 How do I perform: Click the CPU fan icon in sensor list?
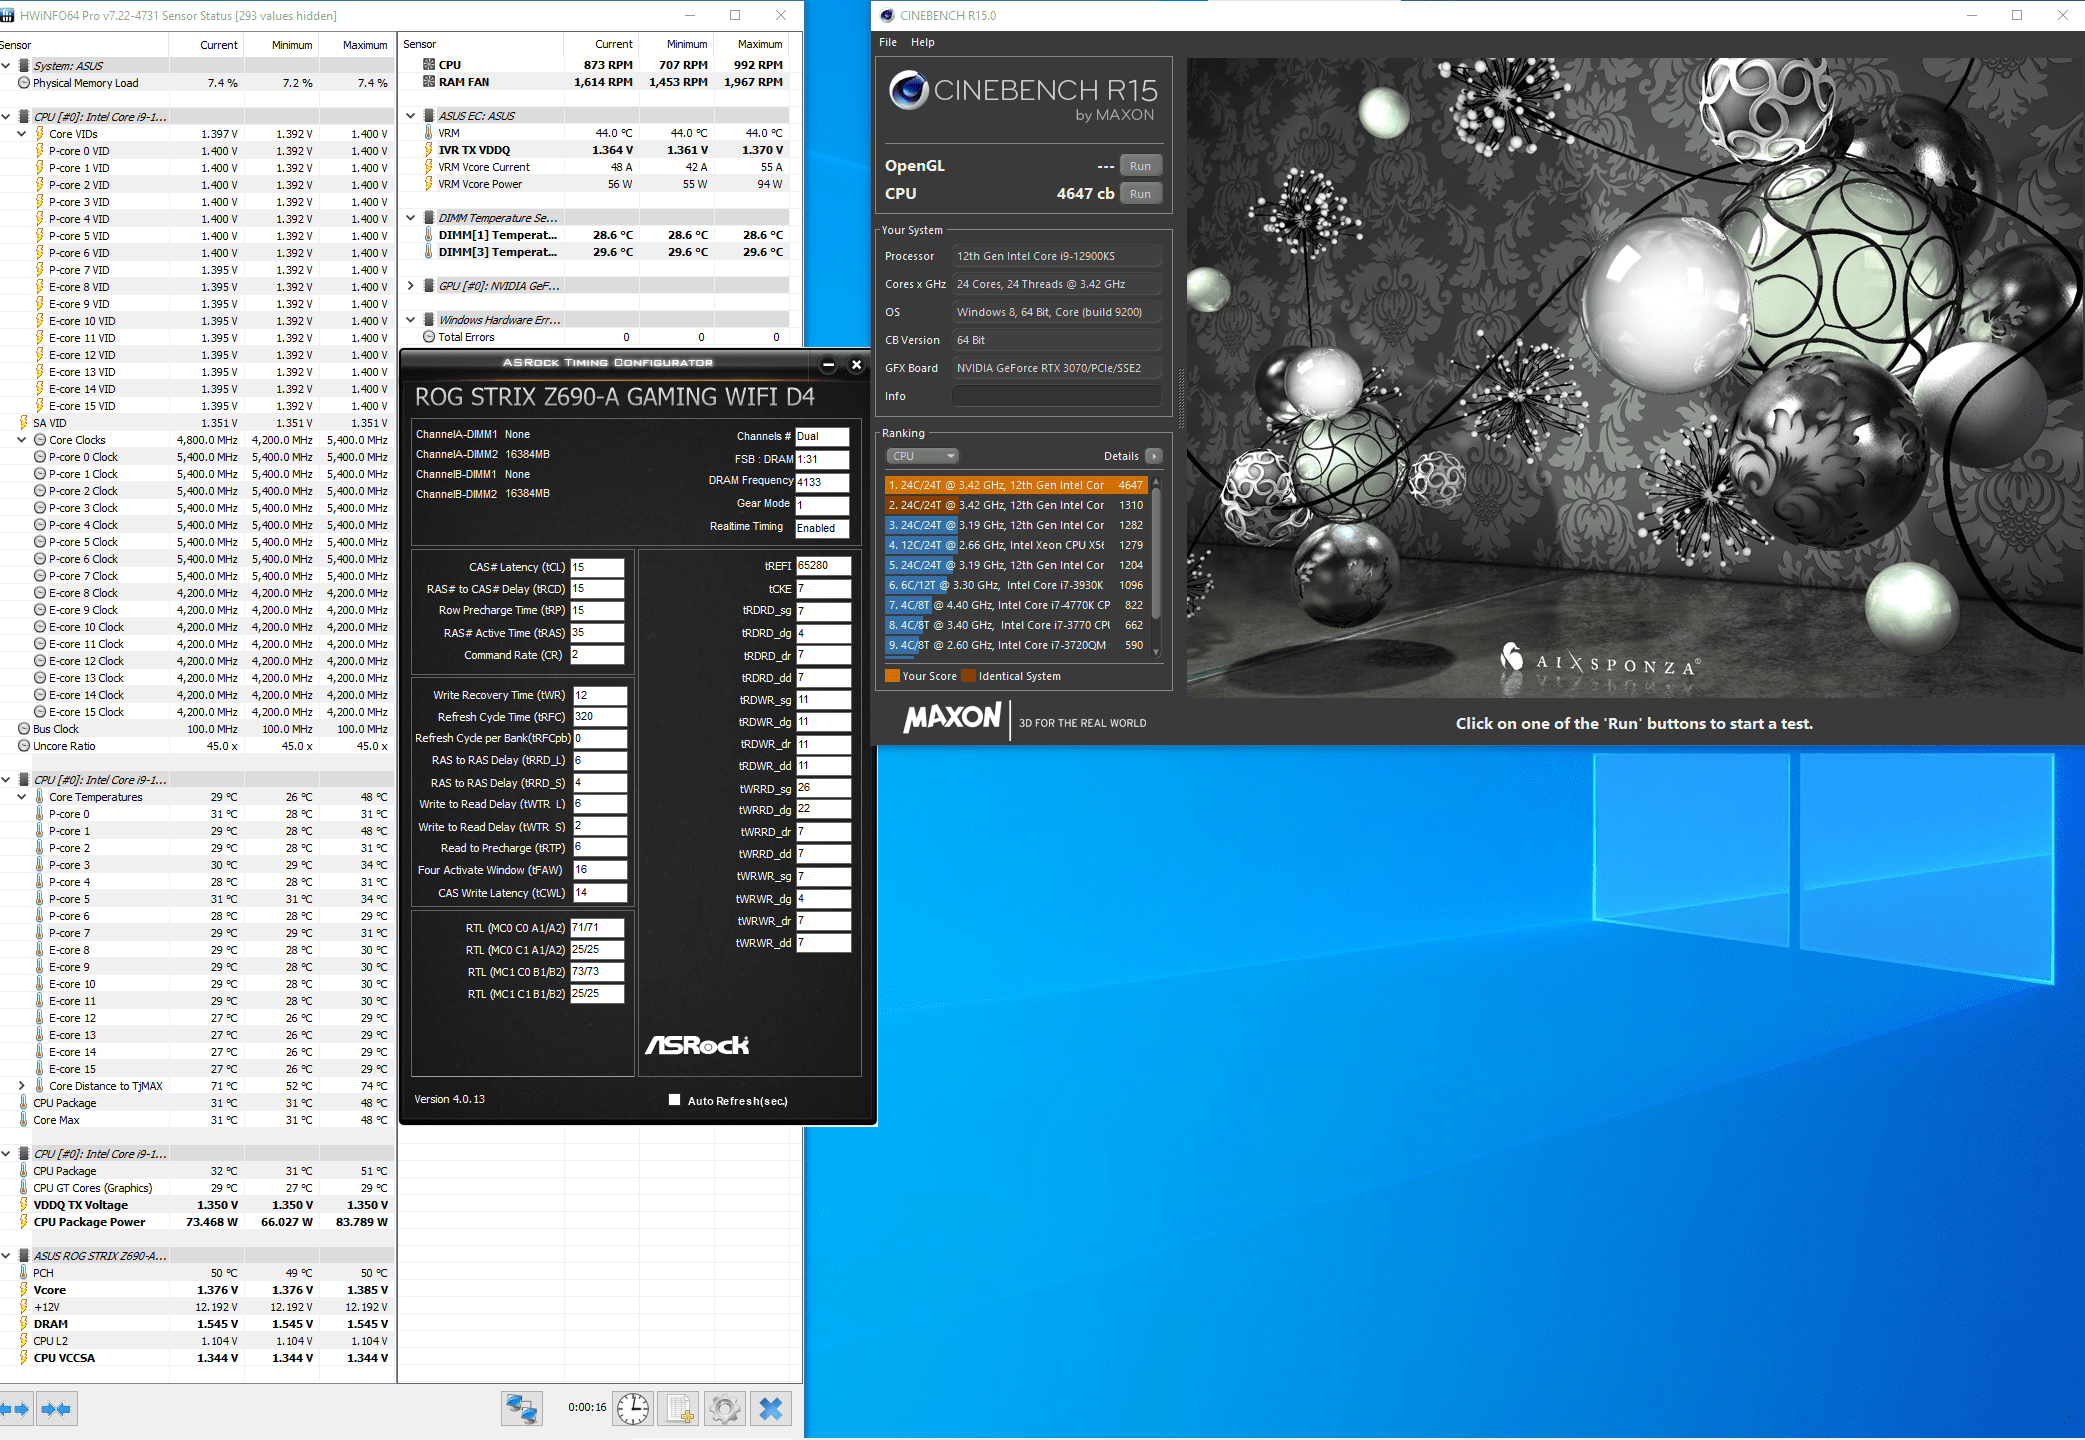(x=429, y=65)
